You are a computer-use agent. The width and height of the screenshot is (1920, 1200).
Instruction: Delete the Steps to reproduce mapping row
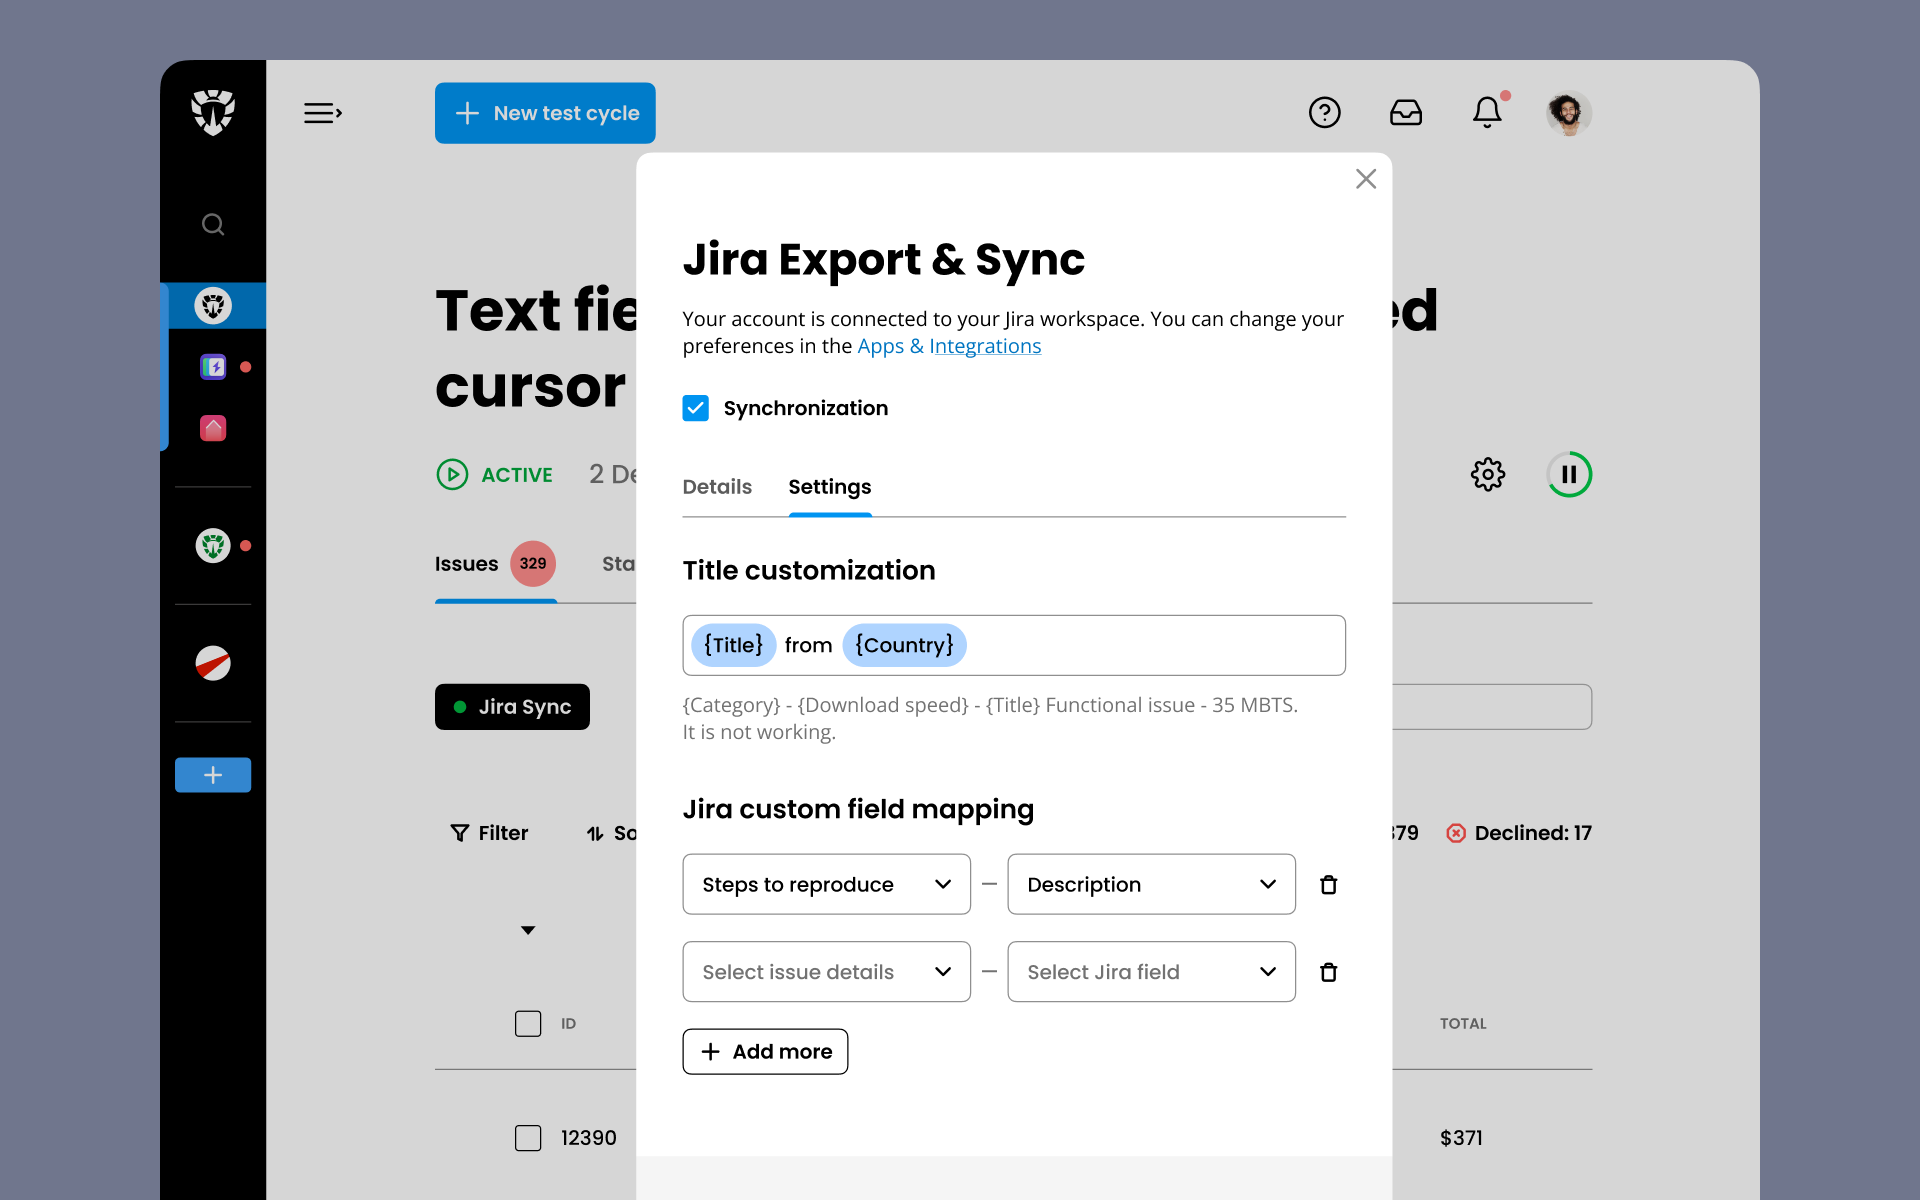click(1329, 885)
